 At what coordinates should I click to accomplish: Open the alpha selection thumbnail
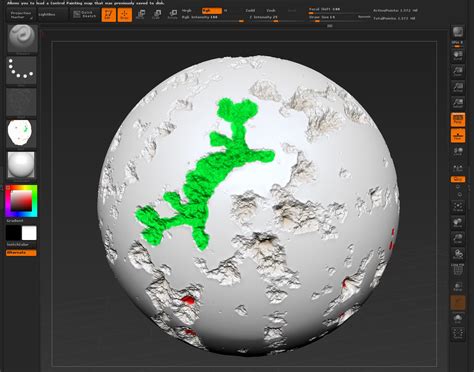click(21, 102)
